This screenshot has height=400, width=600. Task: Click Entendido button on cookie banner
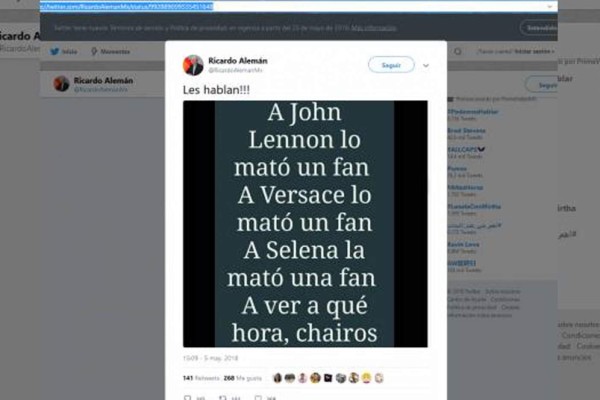540,28
